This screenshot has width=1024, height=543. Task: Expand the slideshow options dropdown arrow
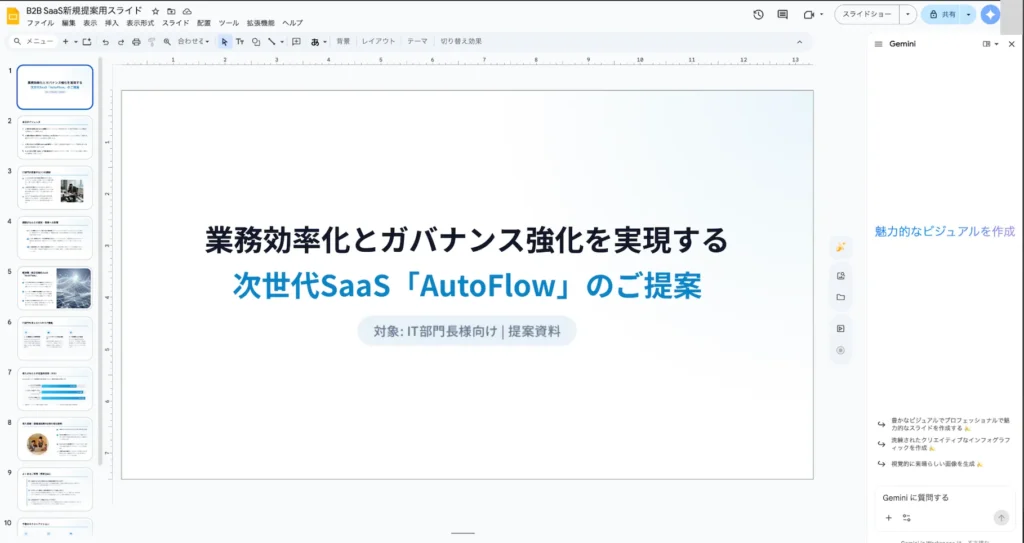pyautogui.click(x=907, y=15)
